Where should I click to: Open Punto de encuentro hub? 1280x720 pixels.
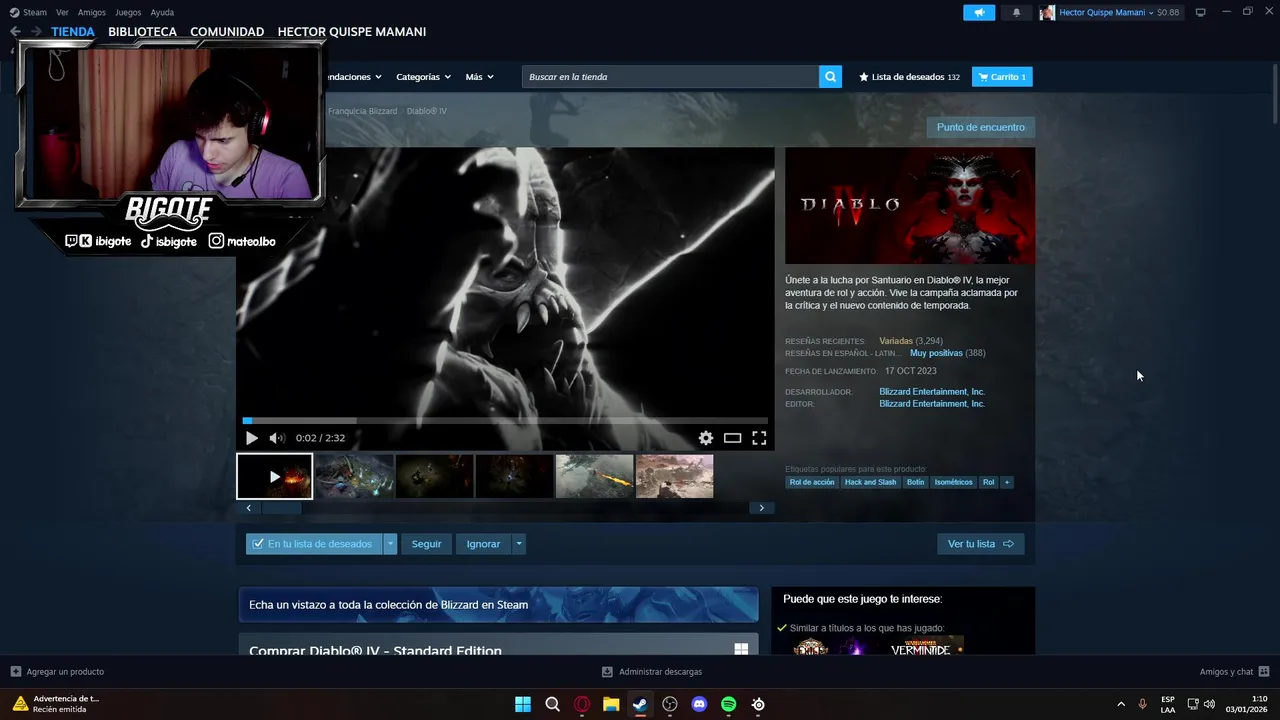981,127
